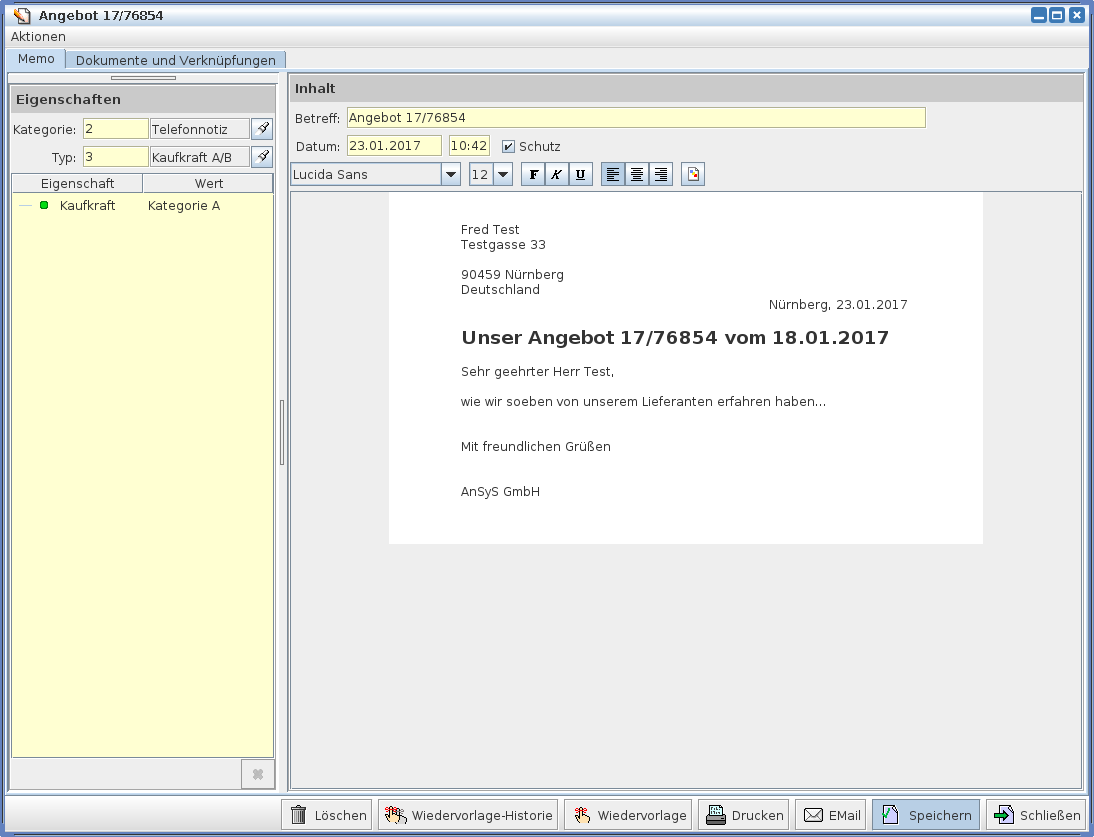Click the pin icon next to Kaufkraft A/B
The image size is (1094, 837).
tap(262, 157)
